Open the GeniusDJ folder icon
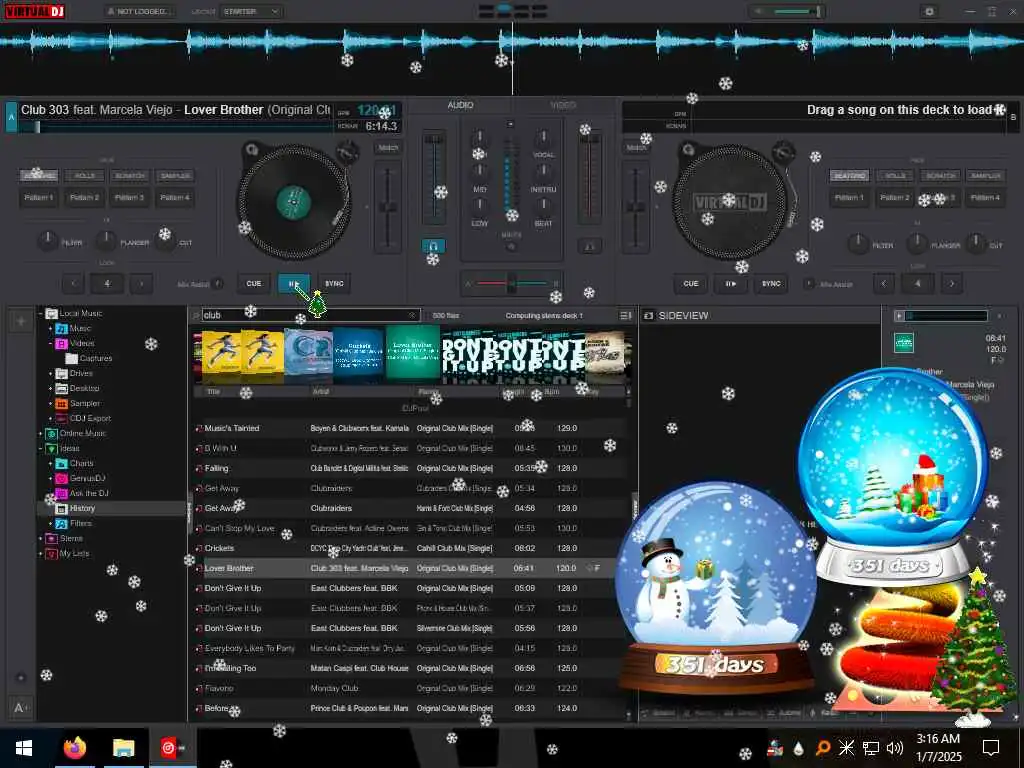The height and width of the screenshot is (768, 1024). [x=61, y=479]
